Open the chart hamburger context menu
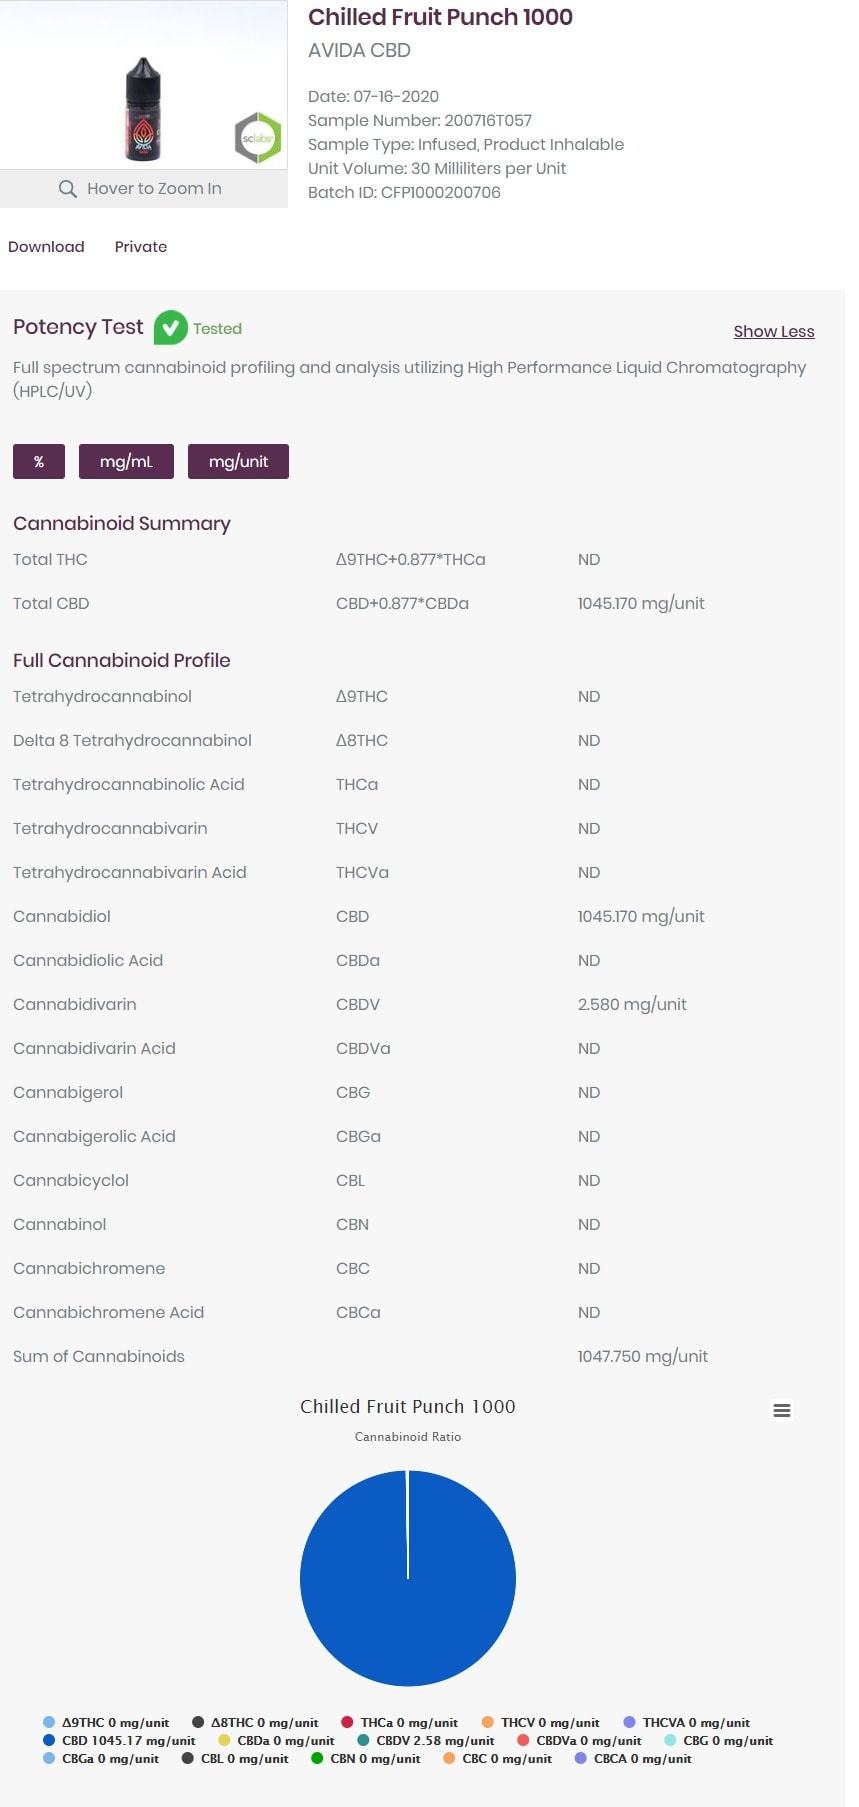 (x=782, y=1410)
